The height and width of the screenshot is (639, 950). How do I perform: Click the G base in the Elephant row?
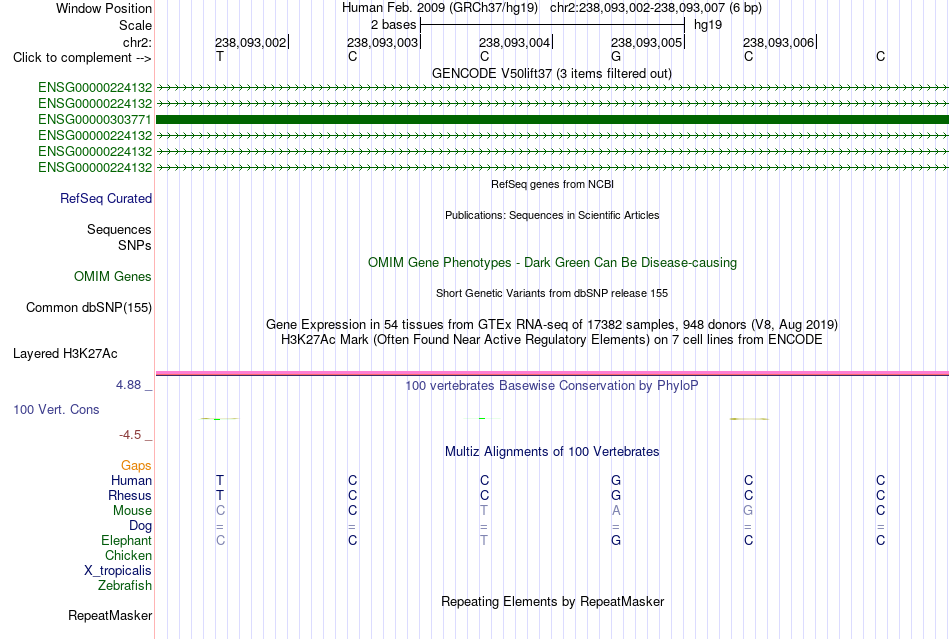(x=616, y=540)
